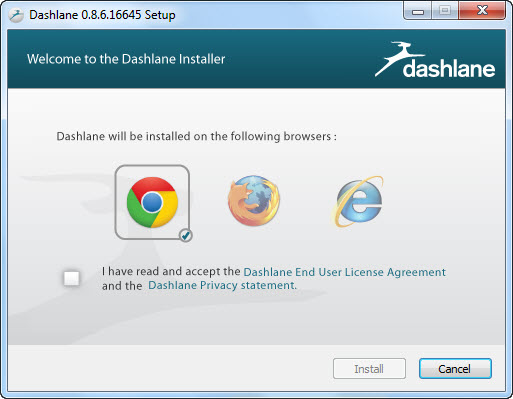
Task: Close the Dashlane Setup window
Action: [482, 11]
